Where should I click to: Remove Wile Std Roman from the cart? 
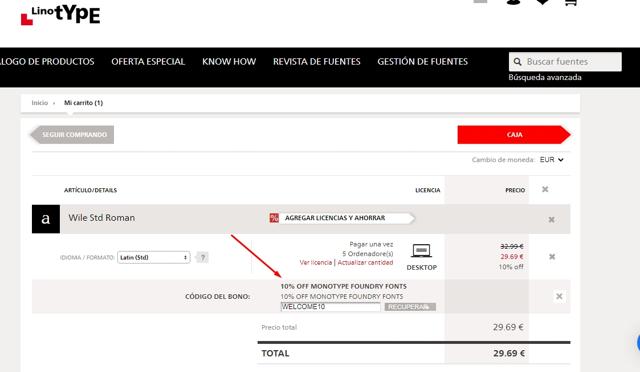[x=551, y=220]
